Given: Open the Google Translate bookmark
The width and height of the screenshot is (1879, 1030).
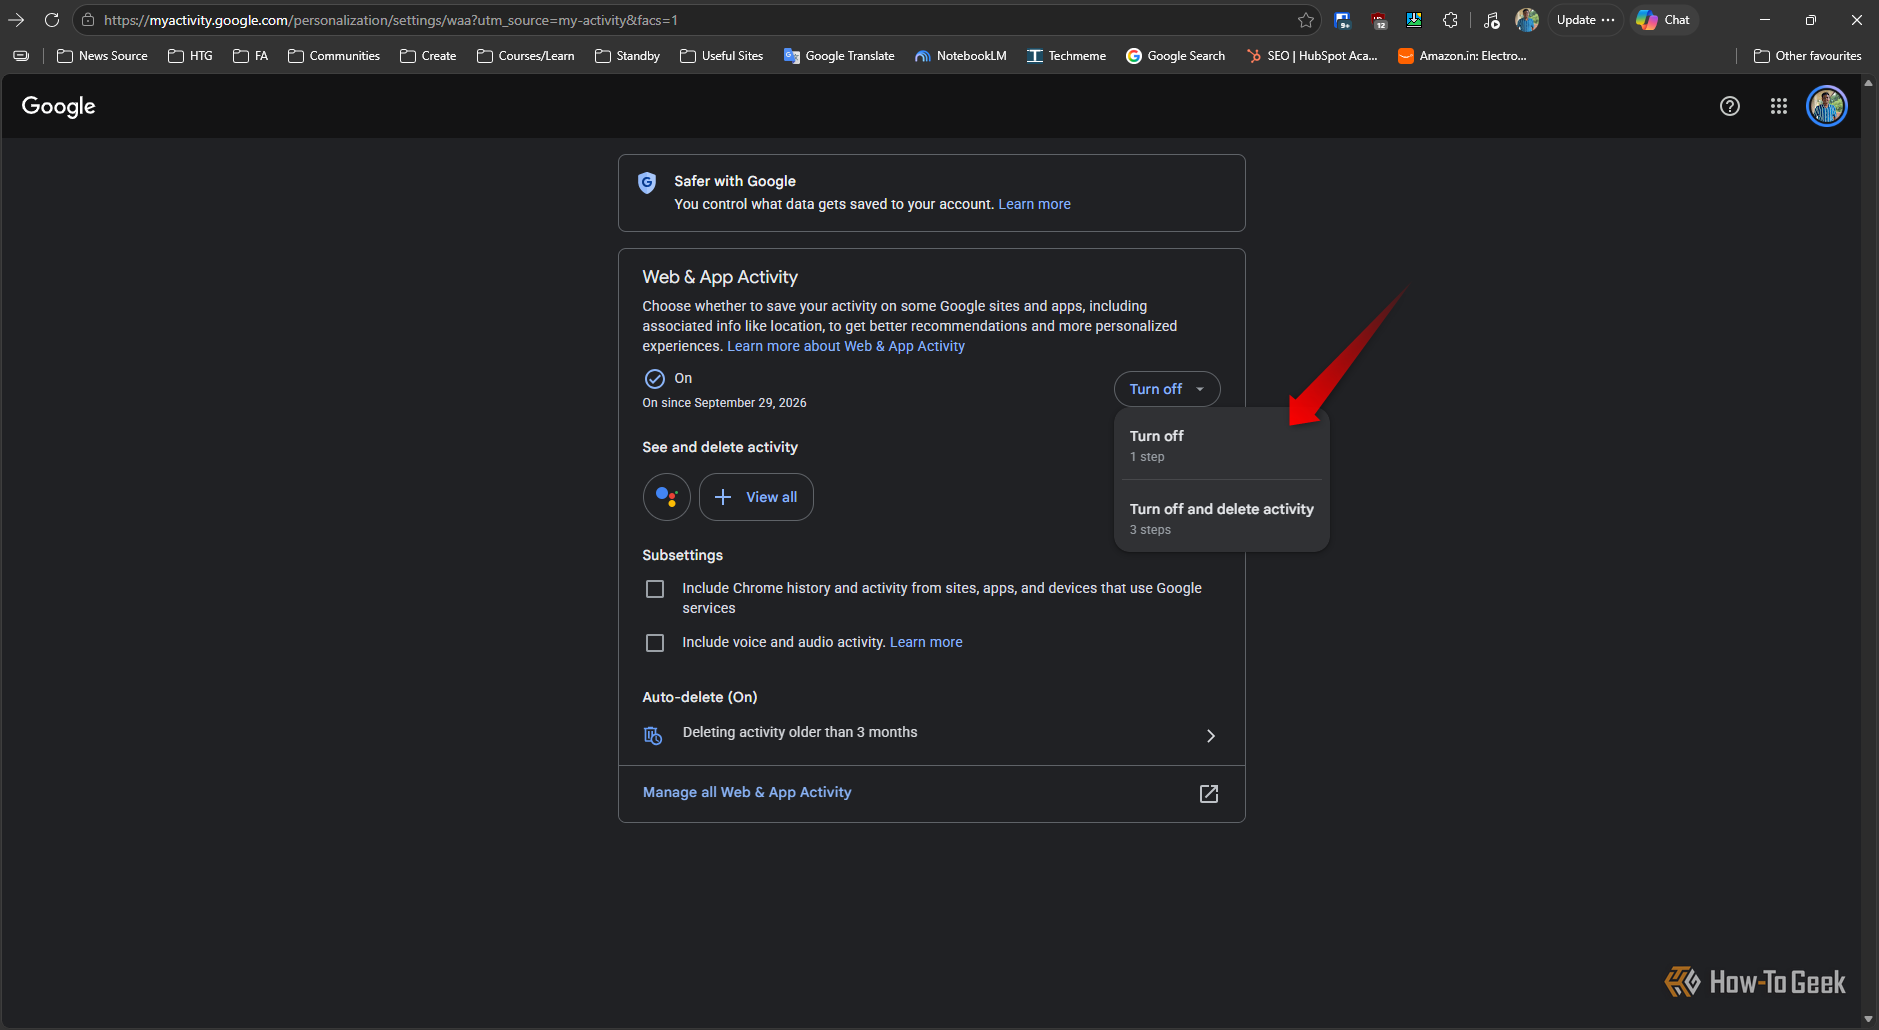Looking at the screenshot, I should coord(839,56).
